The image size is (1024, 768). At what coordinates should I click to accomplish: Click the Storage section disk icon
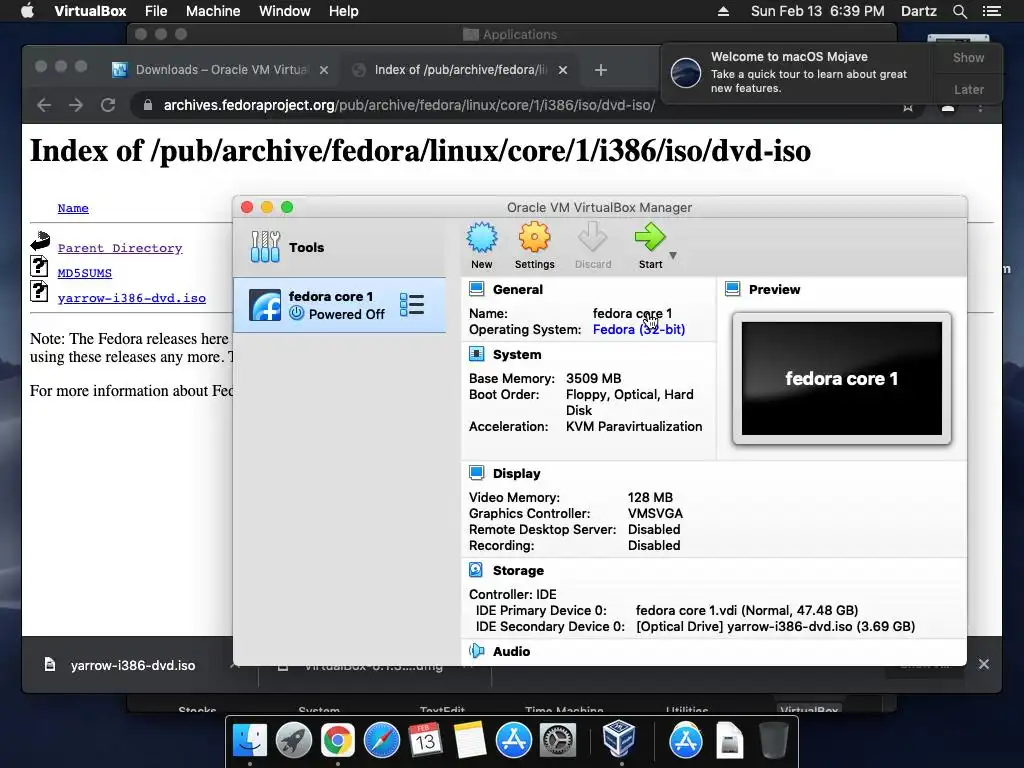[477, 570]
